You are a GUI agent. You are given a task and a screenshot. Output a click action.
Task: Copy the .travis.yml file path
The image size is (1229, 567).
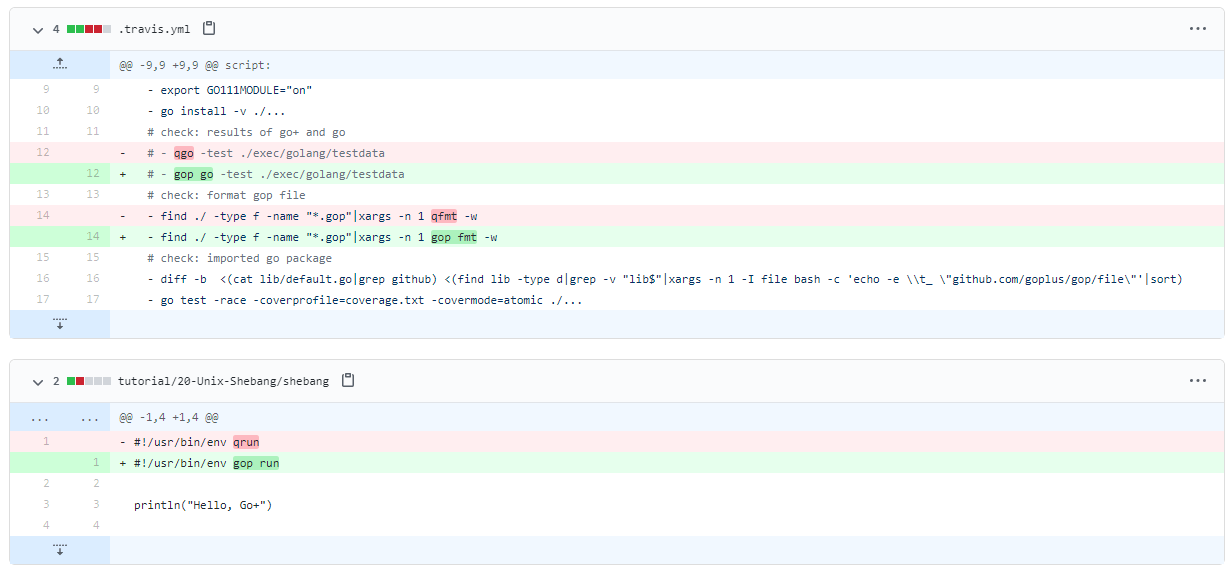(x=209, y=29)
